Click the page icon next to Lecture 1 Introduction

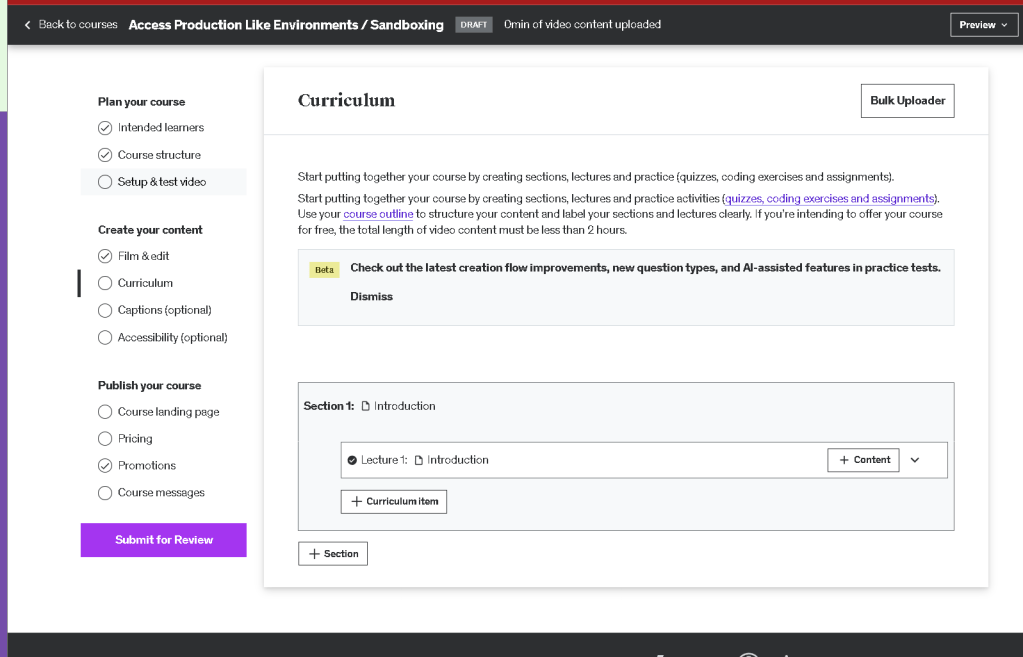[419, 460]
